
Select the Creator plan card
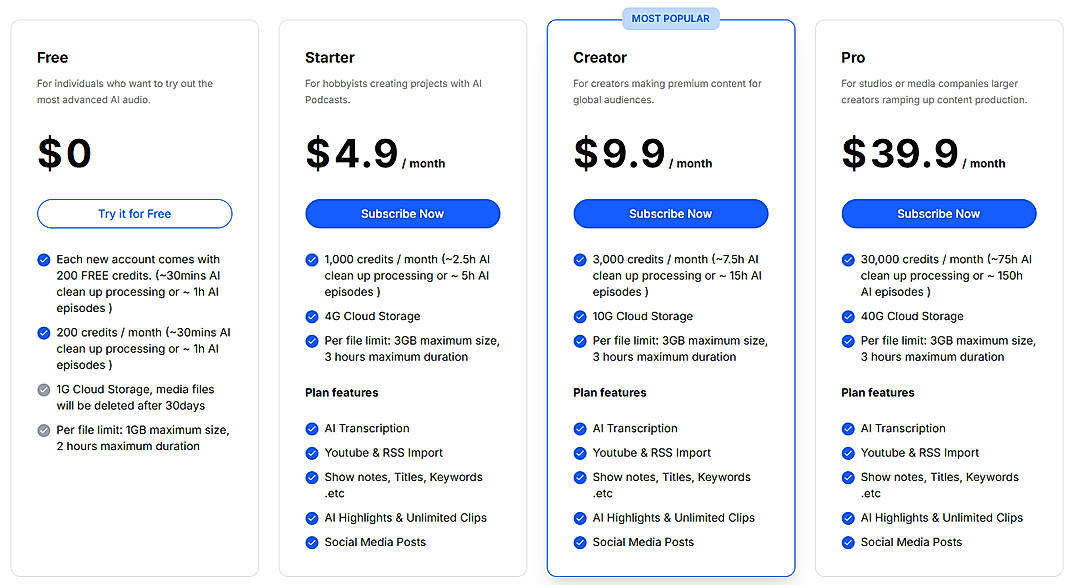point(670,120)
